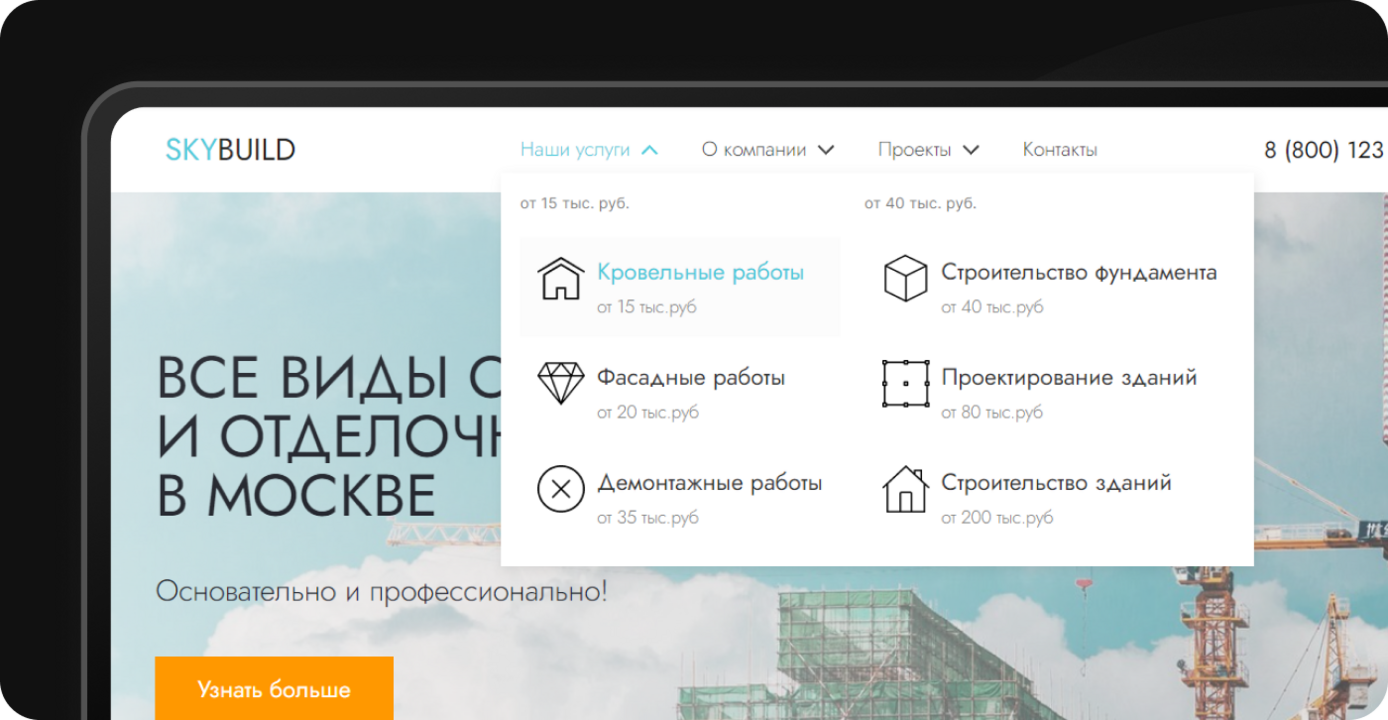Click the price text от 35 тыс.руб
Viewport: 1388px width, 720px height.
click(648, 517)
